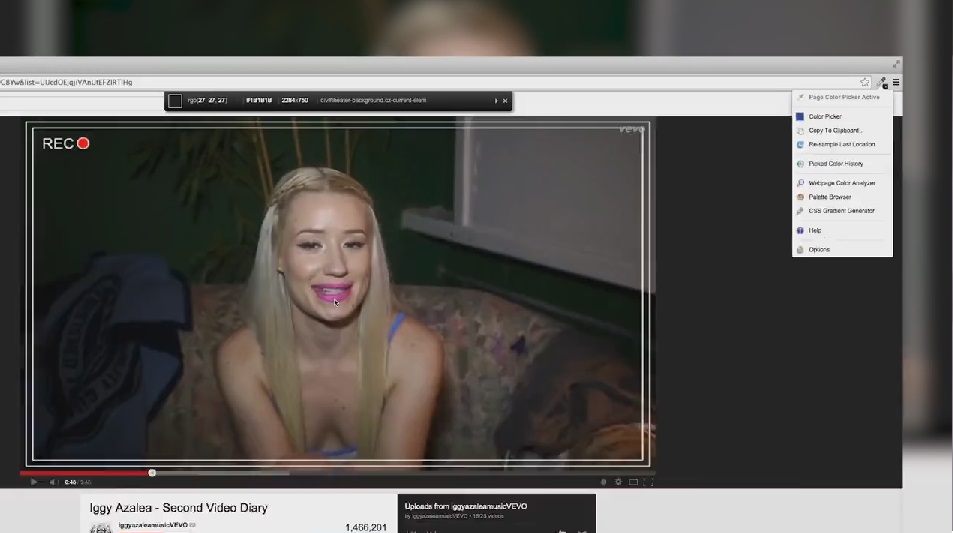Image resolution: width=953 pixels, height=533 pixels.
Task: Open the ColorZilla eyedropper extension button
Action: [882, 83]
